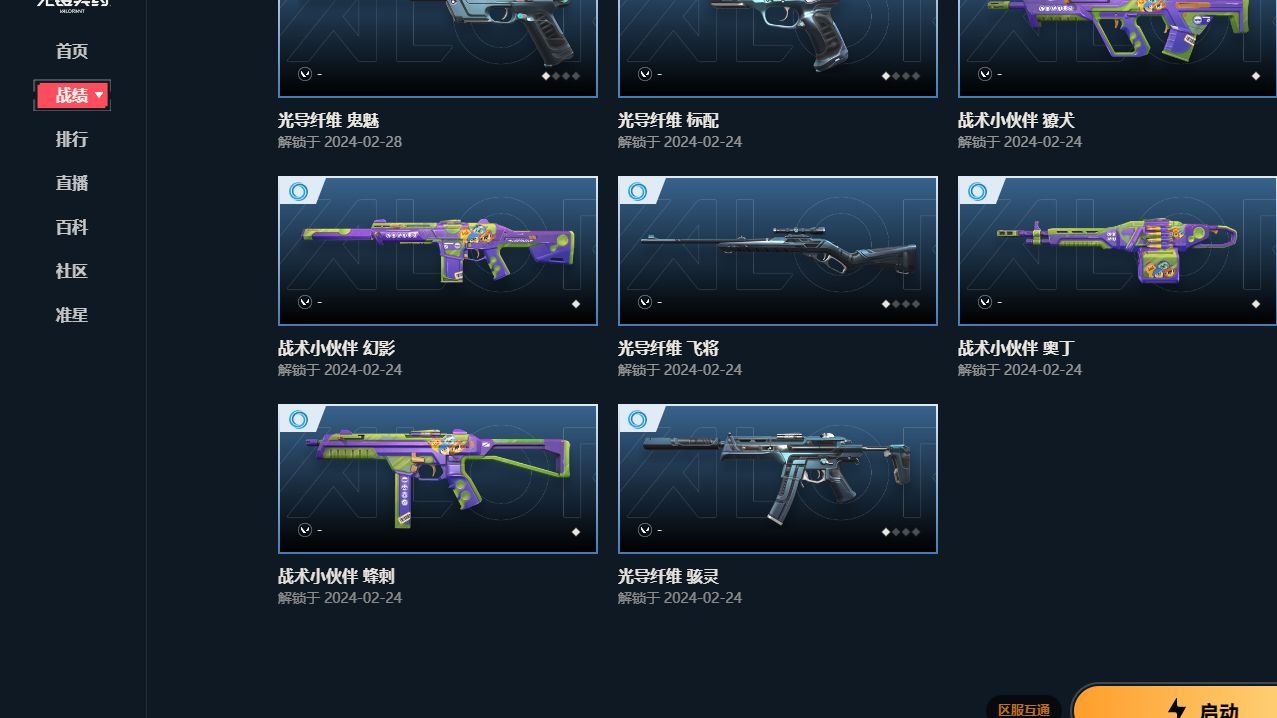
Task: Open the 战术小伙伴 蜂刺 weapon skin thumbnail
Action: (438, 479)
